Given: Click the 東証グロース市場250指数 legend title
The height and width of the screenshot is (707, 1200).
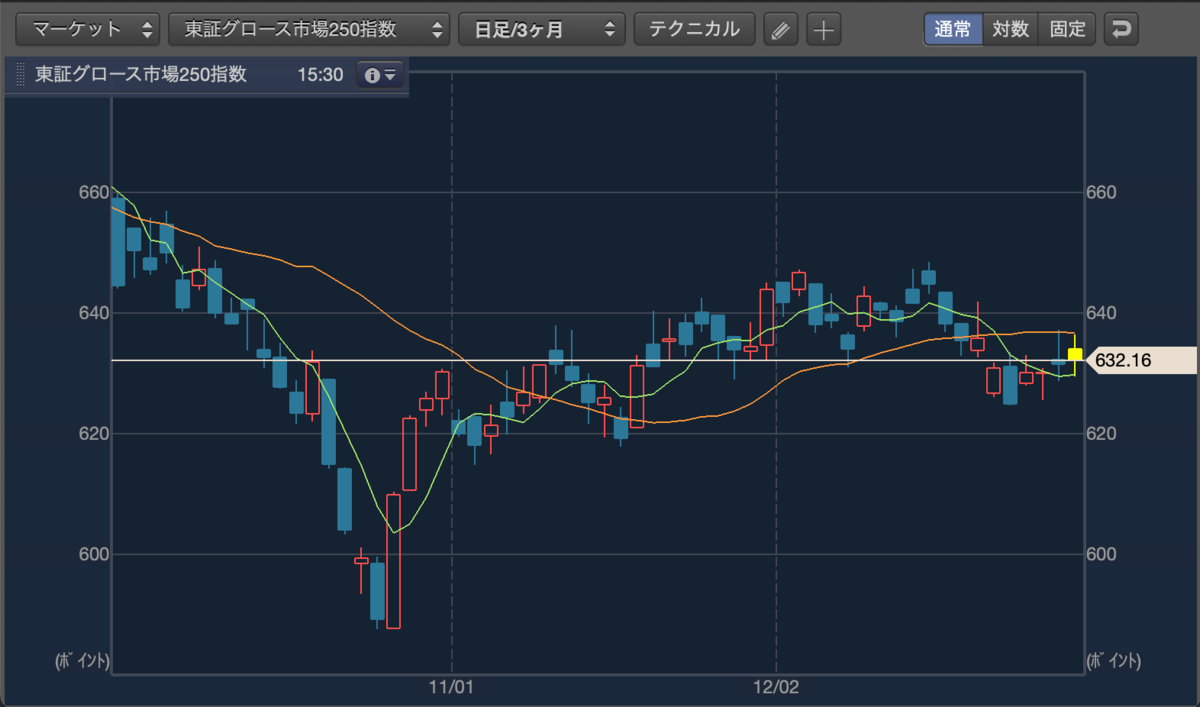Looking at the screenshot, I should pos(141,75).
